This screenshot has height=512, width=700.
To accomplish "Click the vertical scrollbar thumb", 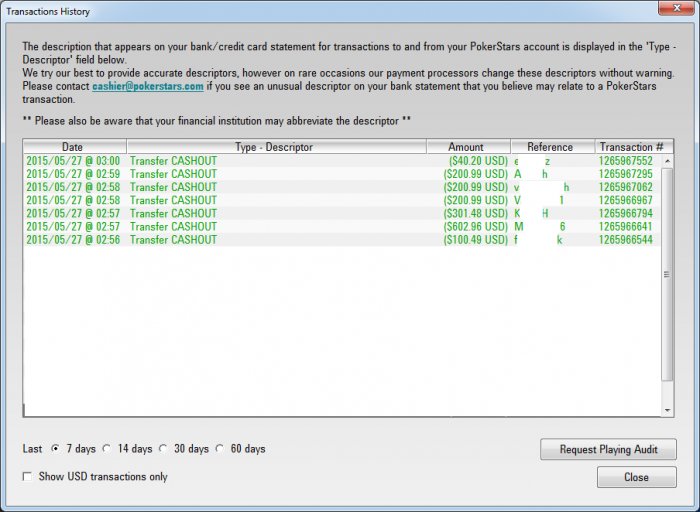I will tap(667, 274).
